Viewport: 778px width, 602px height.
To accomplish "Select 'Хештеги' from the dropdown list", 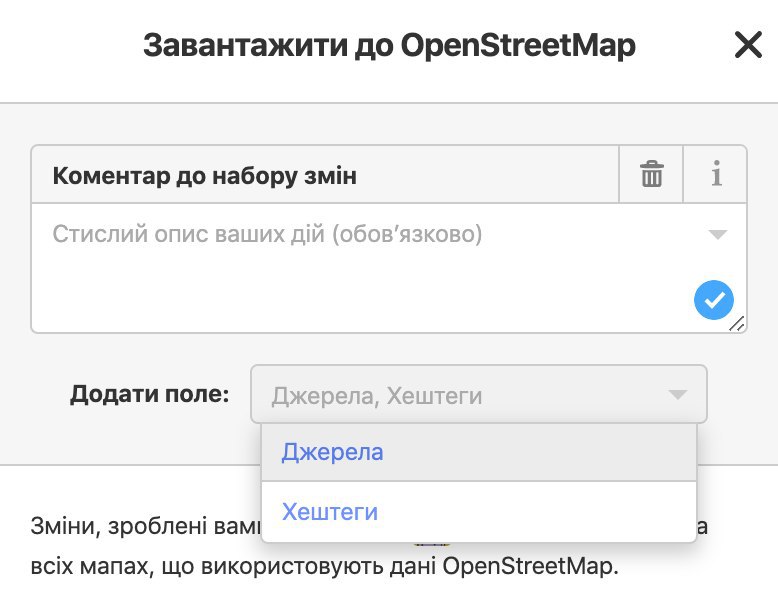I will tap(479, 512).
